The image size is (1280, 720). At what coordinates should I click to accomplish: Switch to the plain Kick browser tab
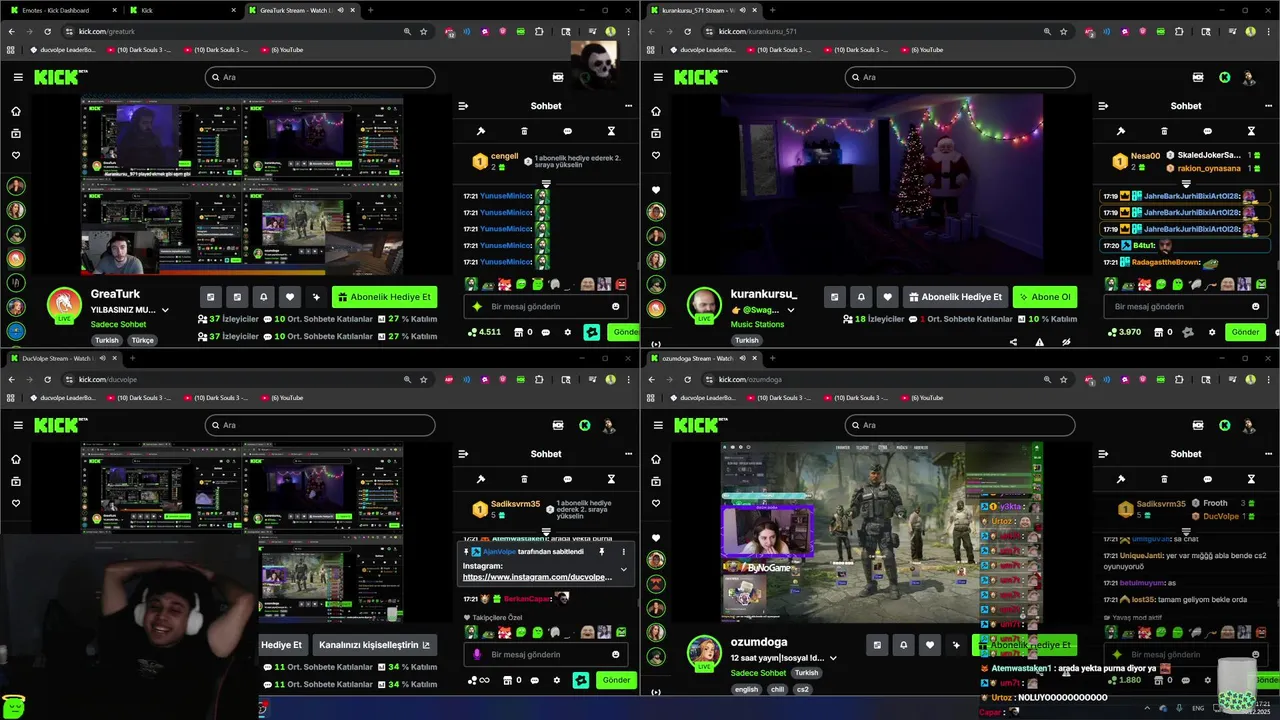tap(183, 10)
